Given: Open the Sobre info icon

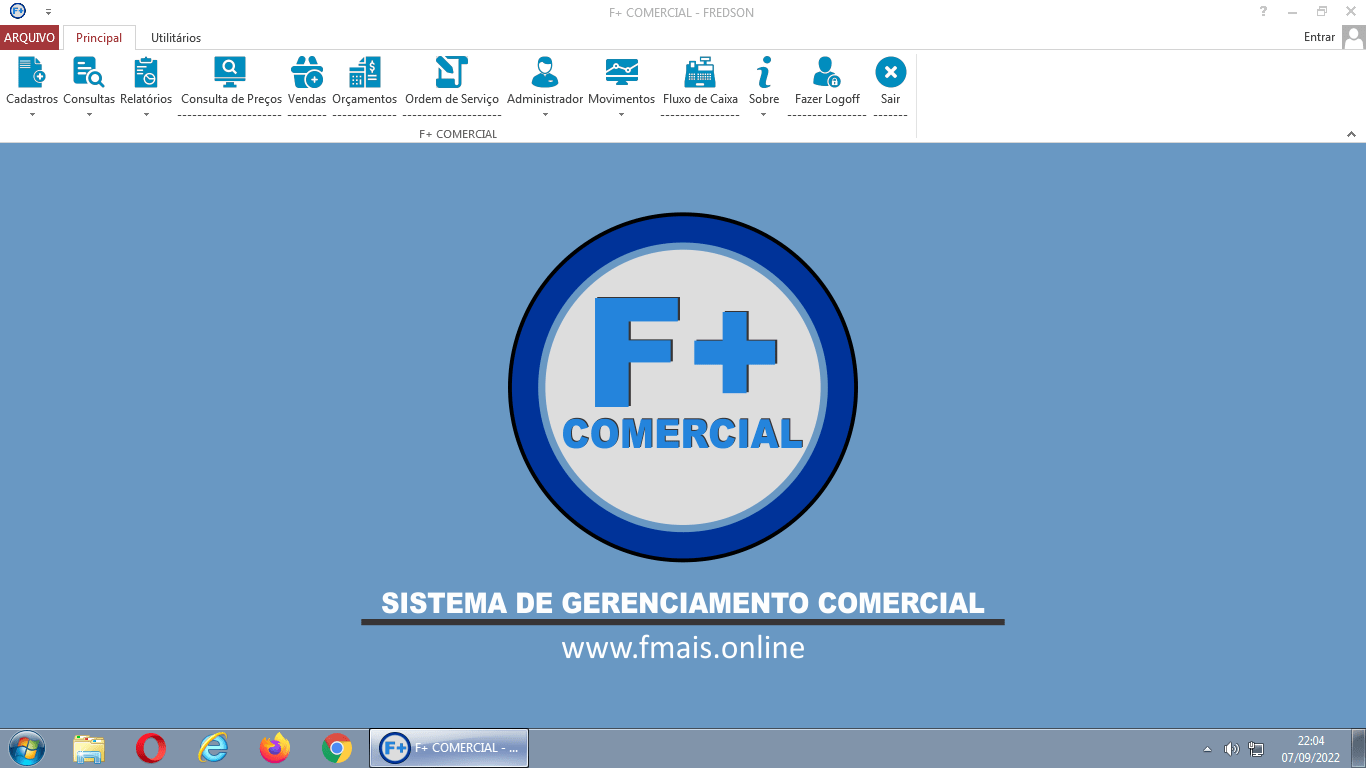Looking at the screenshot, I should (764, 73).
